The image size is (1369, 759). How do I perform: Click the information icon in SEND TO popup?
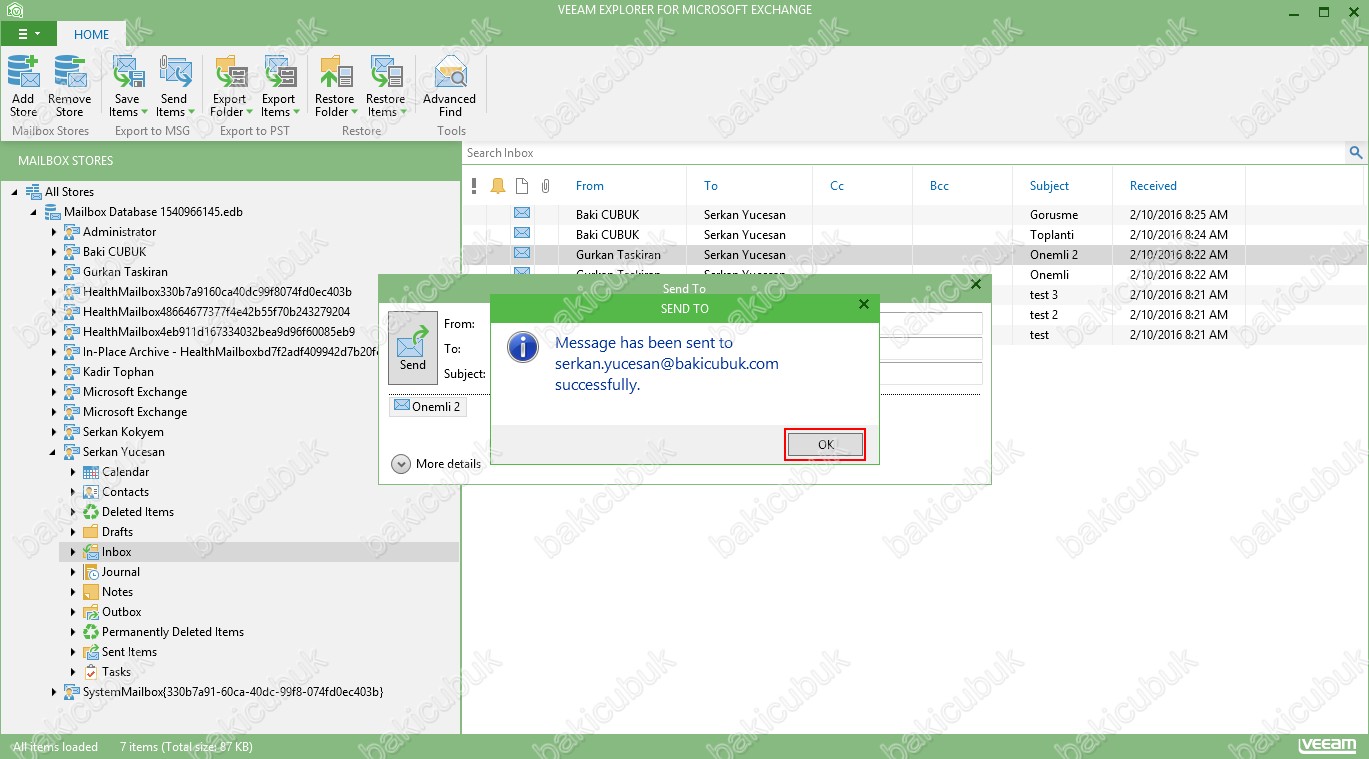(523, 348)
